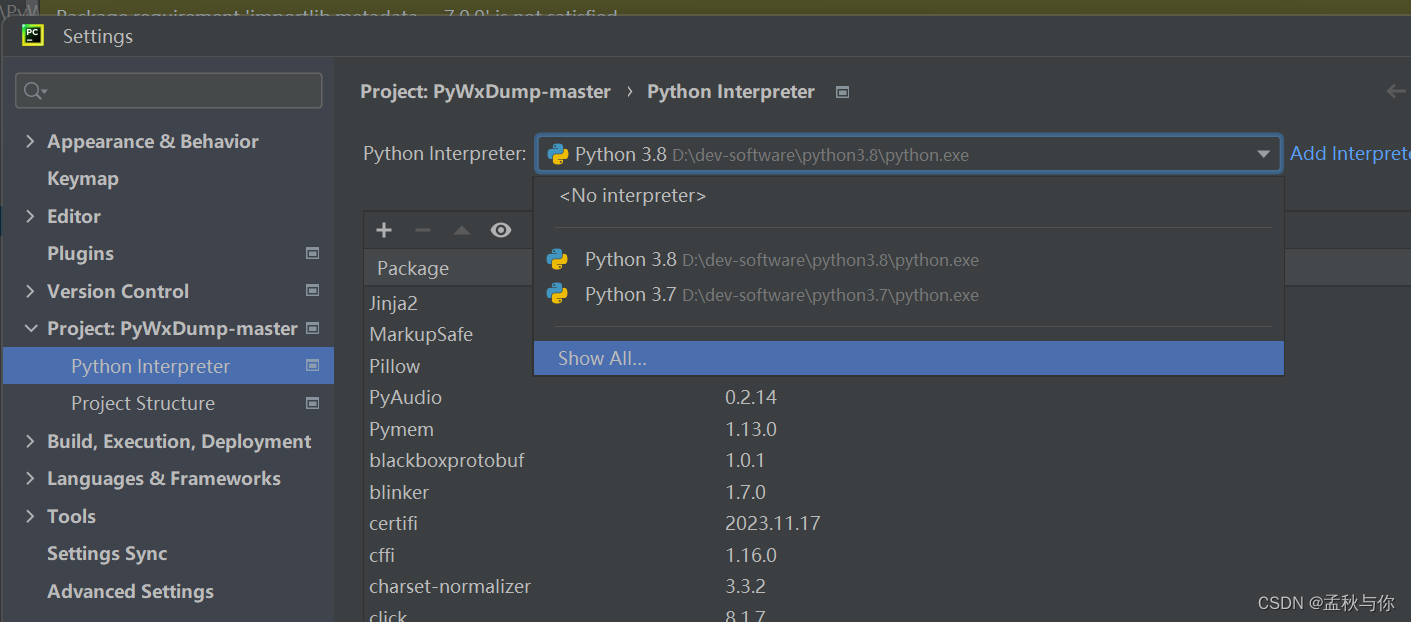Select the charset-normalizer package row
This screenshot has width=1411, height=622.
pos(450,587)
